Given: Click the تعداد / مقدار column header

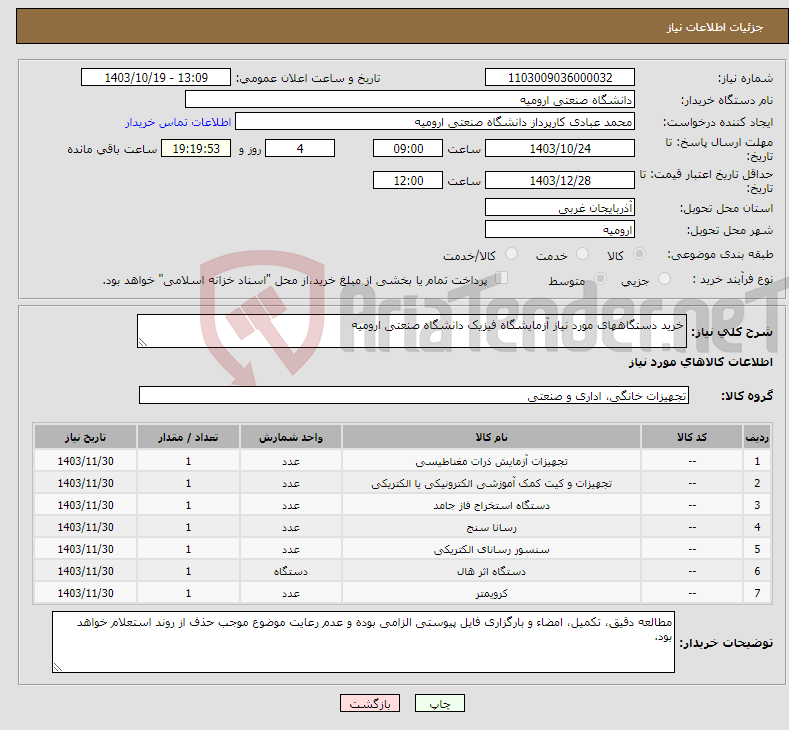Looking at the screenshot, I should (188, 437).
